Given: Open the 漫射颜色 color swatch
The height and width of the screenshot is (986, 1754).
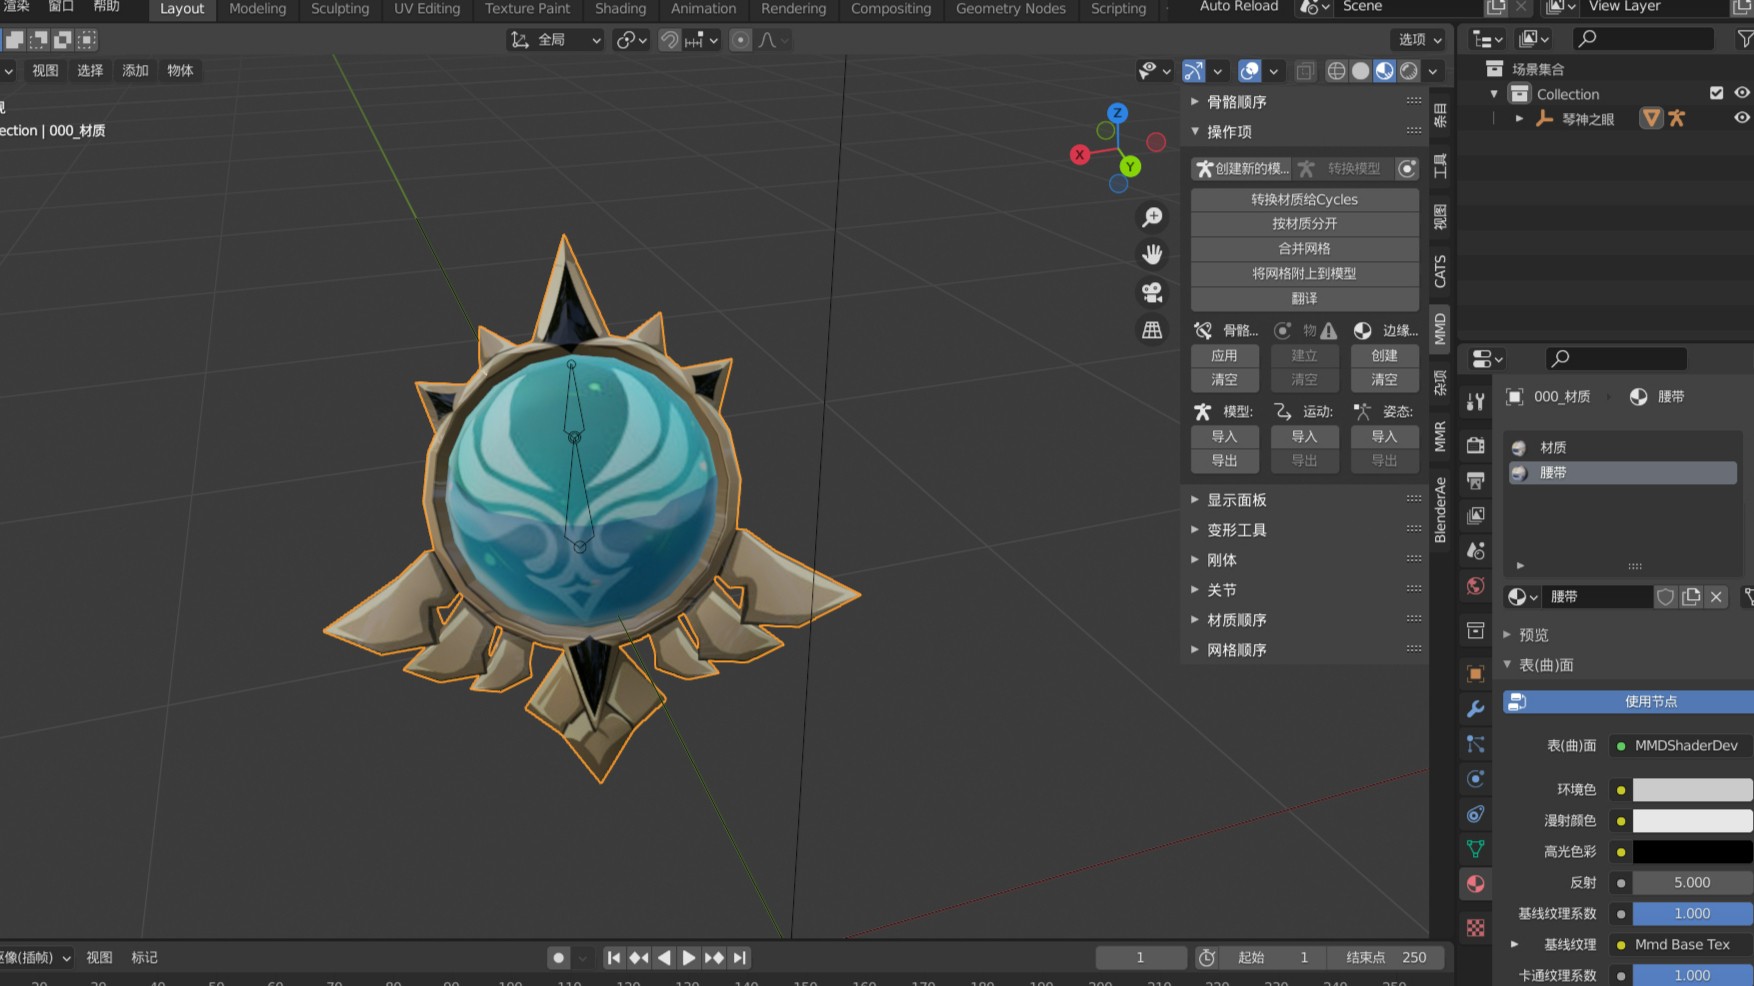Looking at the screenshot, I should pyautogui.click(x=1691, y=821).
